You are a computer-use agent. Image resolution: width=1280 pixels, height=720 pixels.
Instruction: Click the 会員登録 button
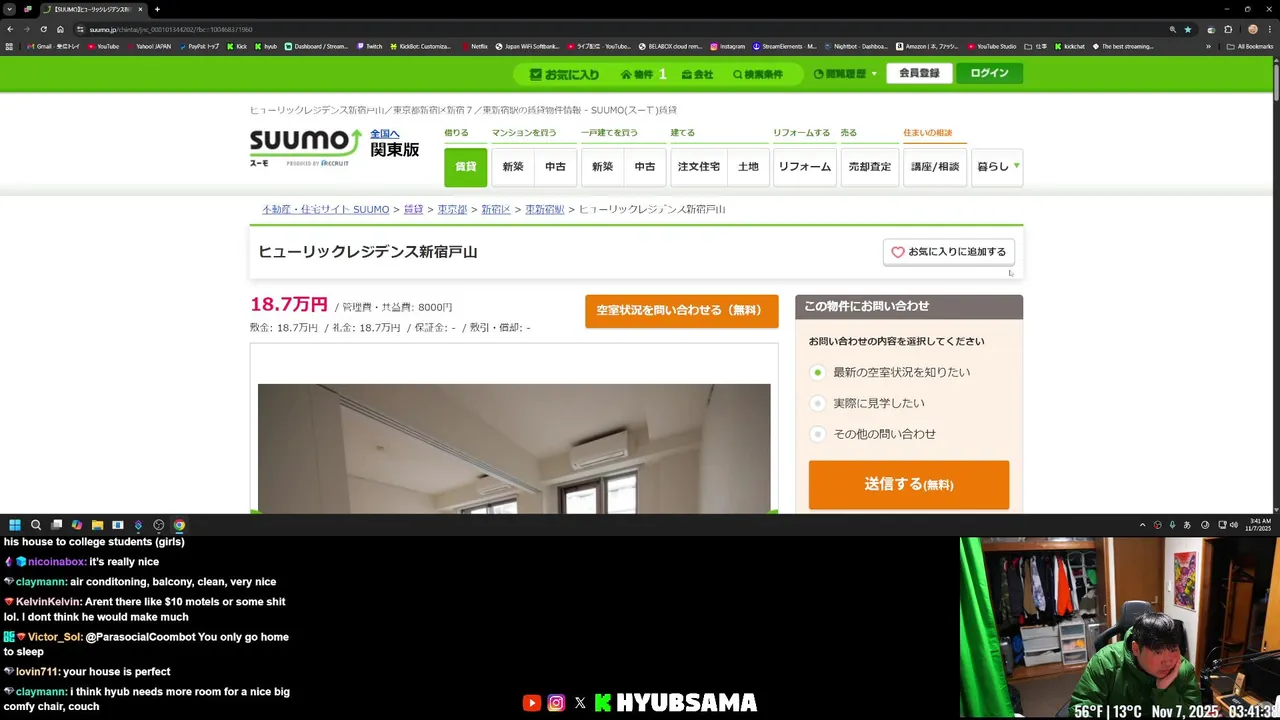tap(919, 73)
